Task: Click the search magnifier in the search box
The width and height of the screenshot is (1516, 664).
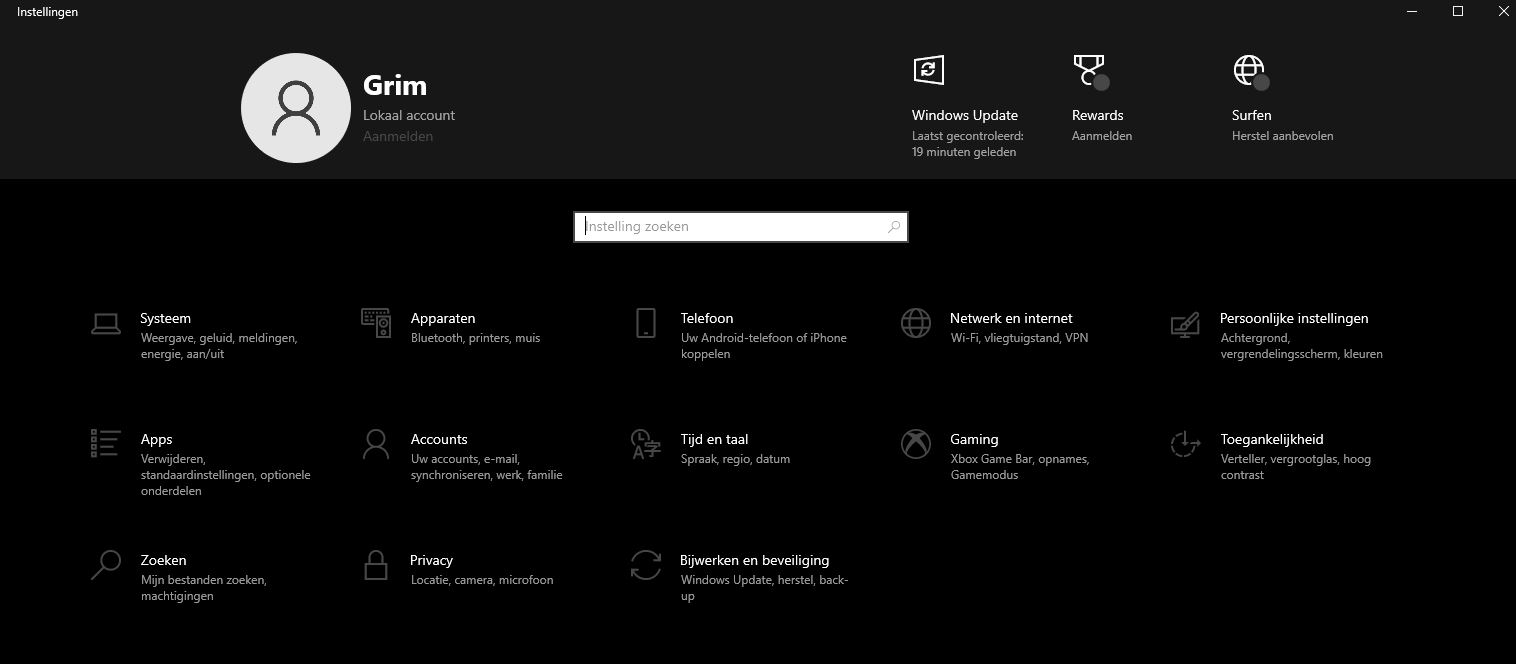Action: [x=894, y=227]
